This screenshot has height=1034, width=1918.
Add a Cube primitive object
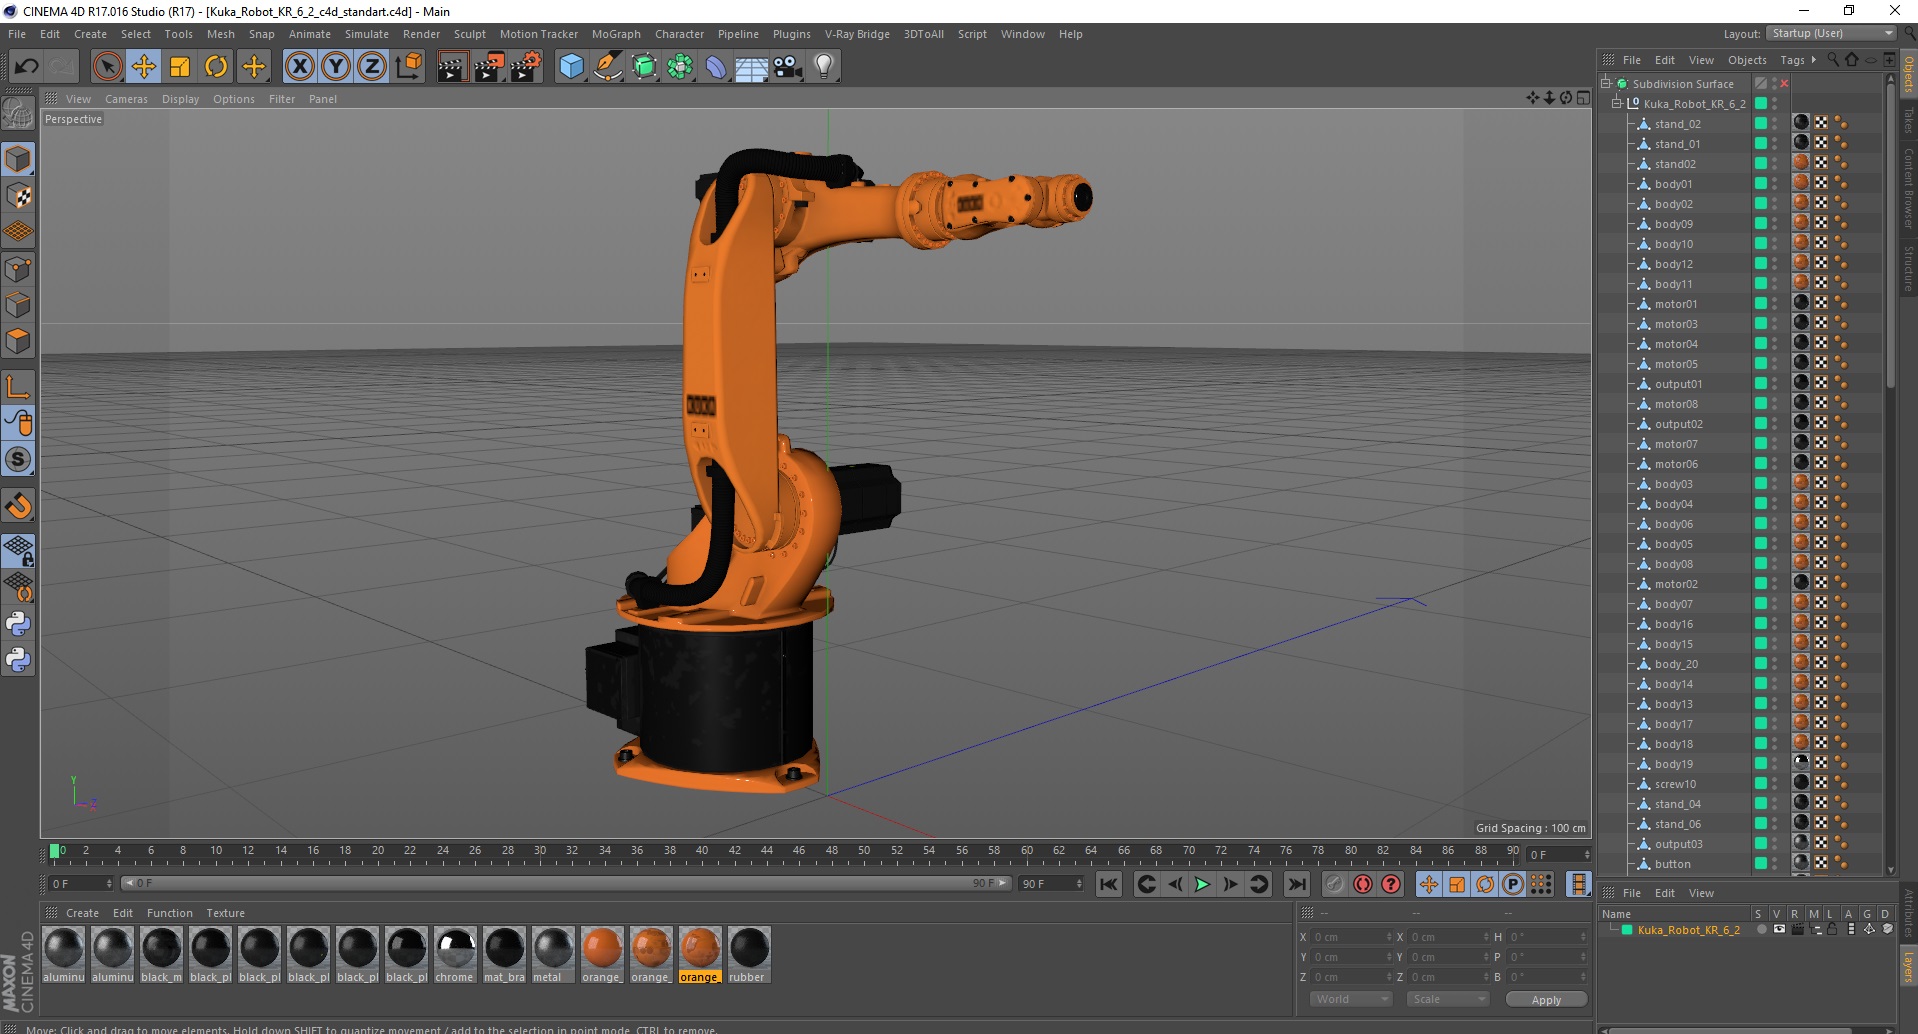(571, 67)
